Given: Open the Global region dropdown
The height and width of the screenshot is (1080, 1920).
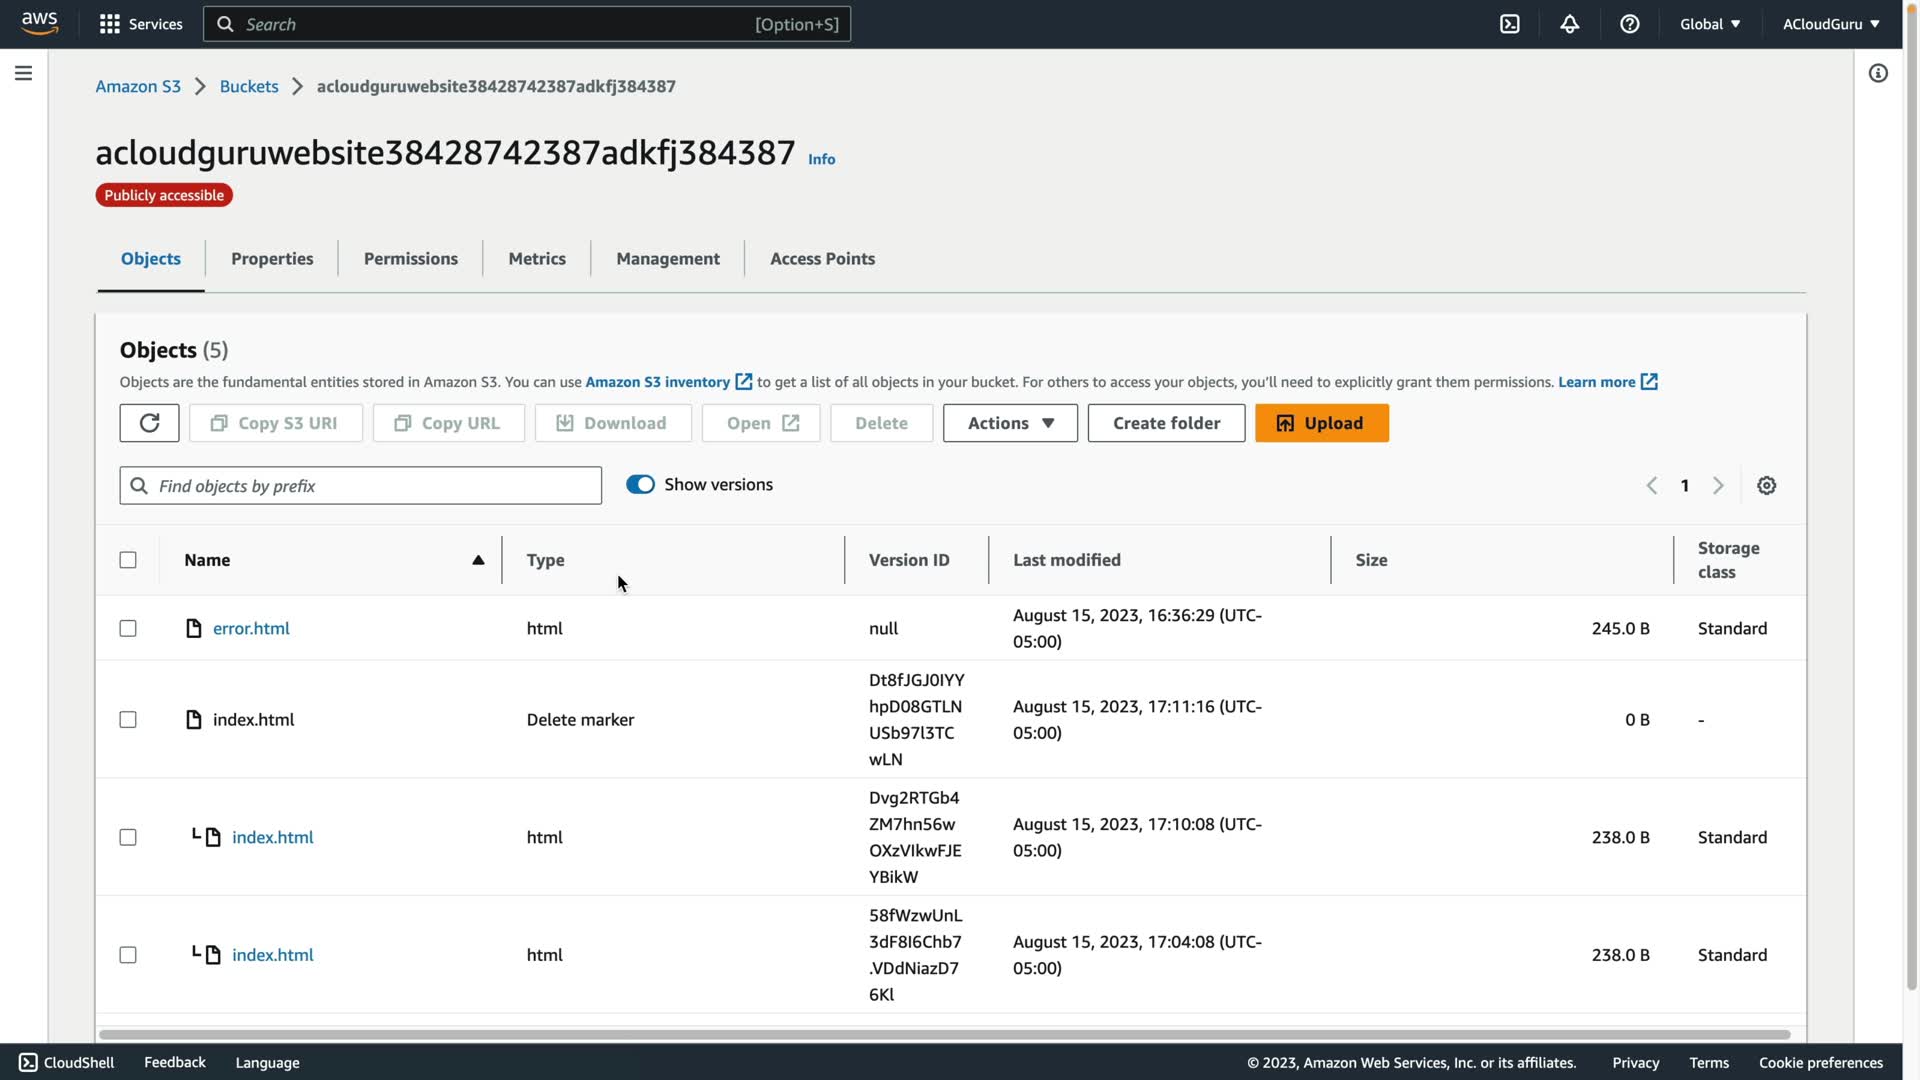Looking at the screenshot, I should tap(1709, 24).
